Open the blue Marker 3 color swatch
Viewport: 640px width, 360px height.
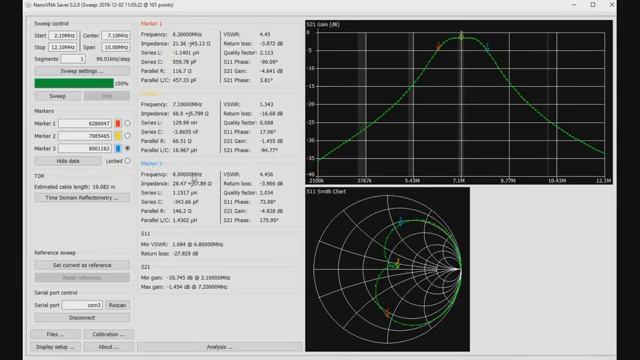coord(118,149)
